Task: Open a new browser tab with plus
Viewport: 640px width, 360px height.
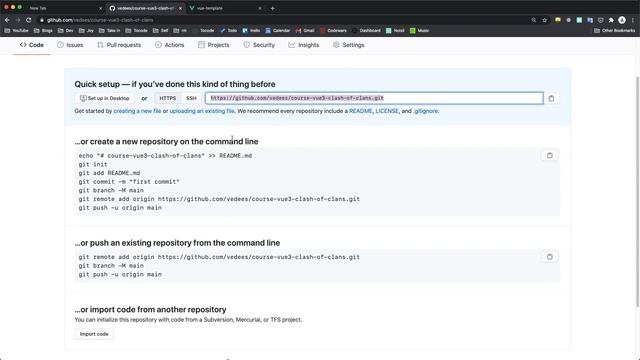Action: (x=272, y=8)
